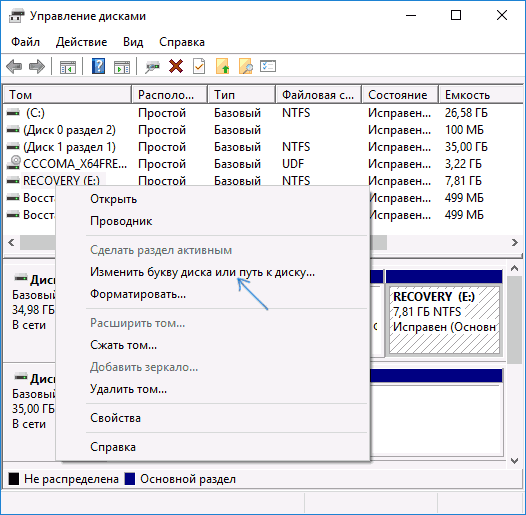This screenshot has width=526, height=515.
Task: Click the Состояние column header
Action: tap(400, 95)
